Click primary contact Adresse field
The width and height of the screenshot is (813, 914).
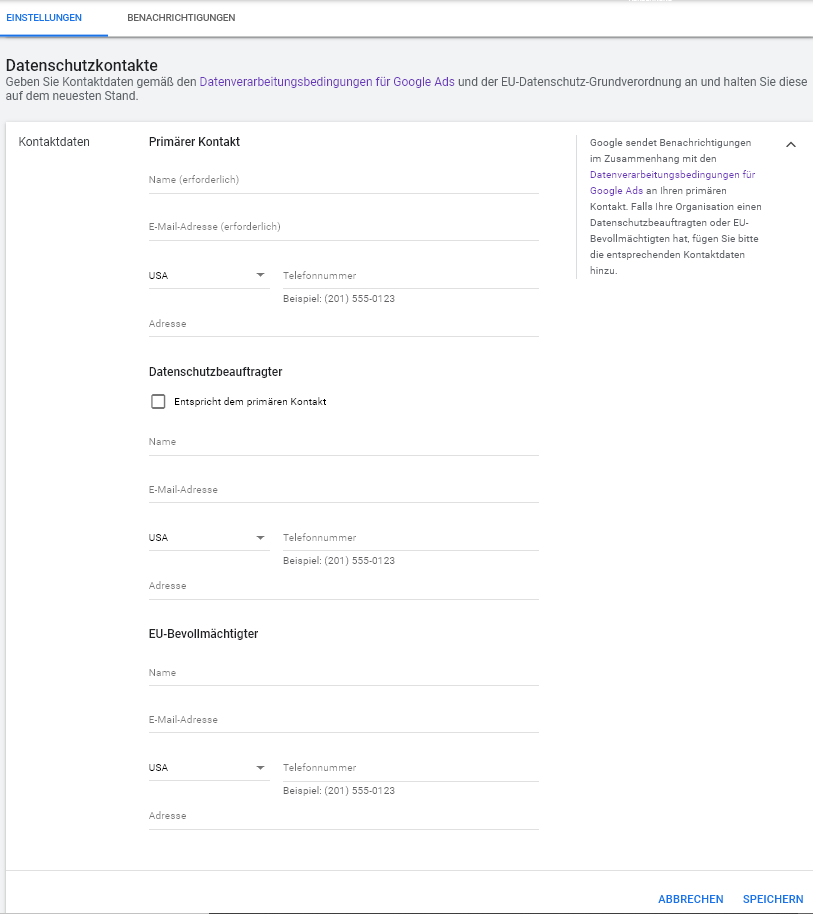tap(344, 324)
